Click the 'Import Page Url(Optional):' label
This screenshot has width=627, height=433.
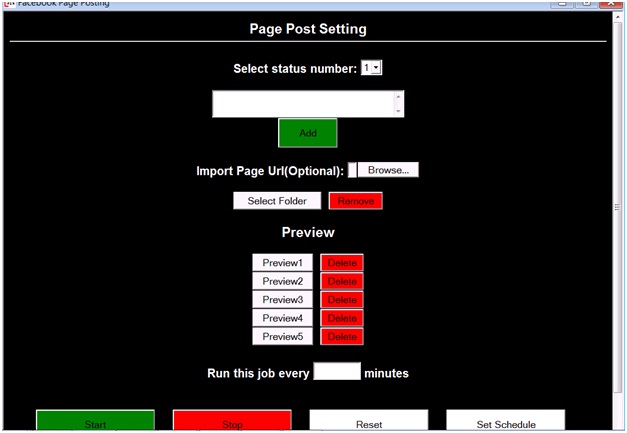[x=270, y=171]
